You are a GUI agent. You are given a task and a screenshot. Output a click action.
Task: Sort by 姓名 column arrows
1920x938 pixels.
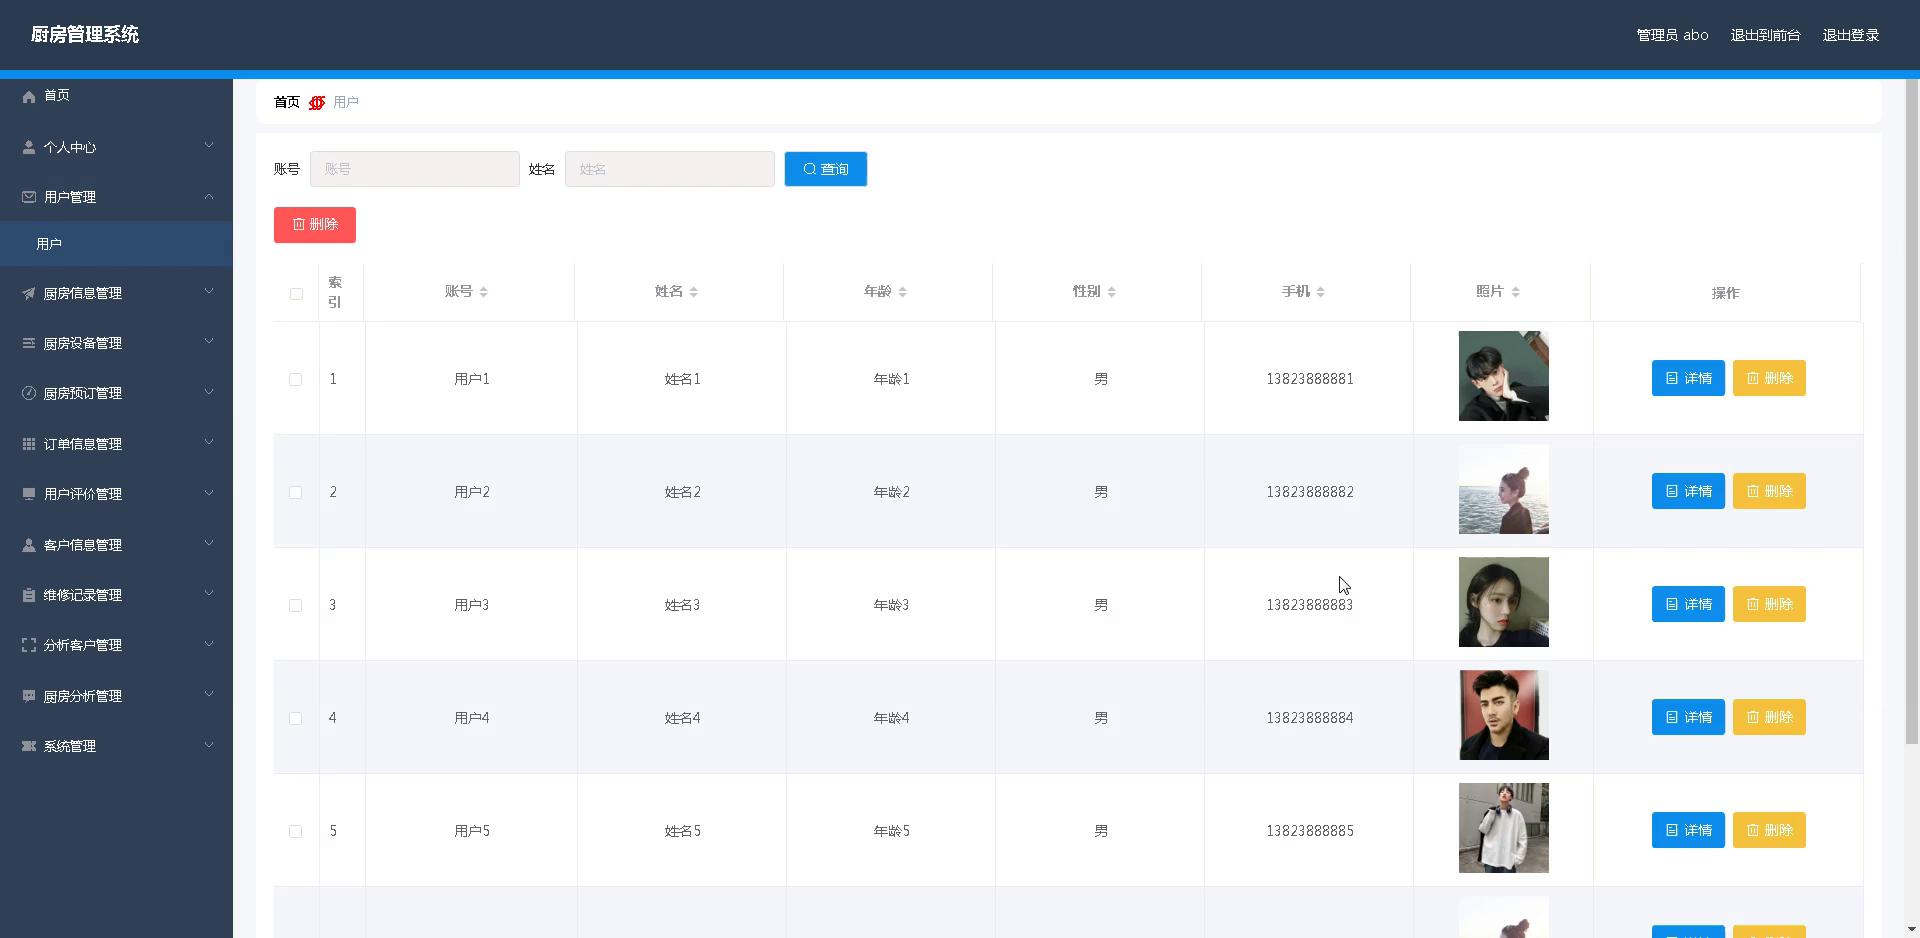(694, 292)
